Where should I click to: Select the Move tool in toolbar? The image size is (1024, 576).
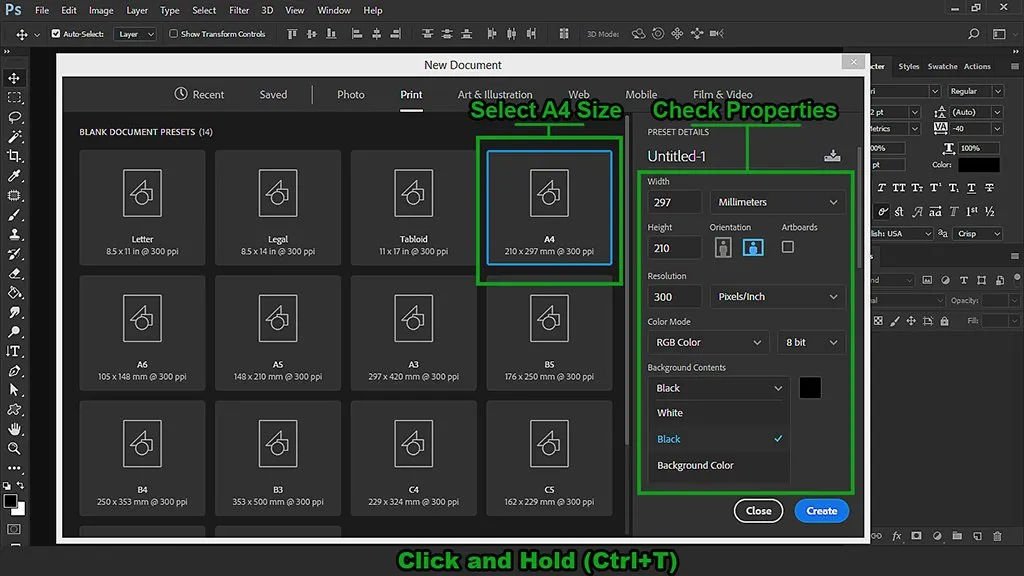(14, 78)
